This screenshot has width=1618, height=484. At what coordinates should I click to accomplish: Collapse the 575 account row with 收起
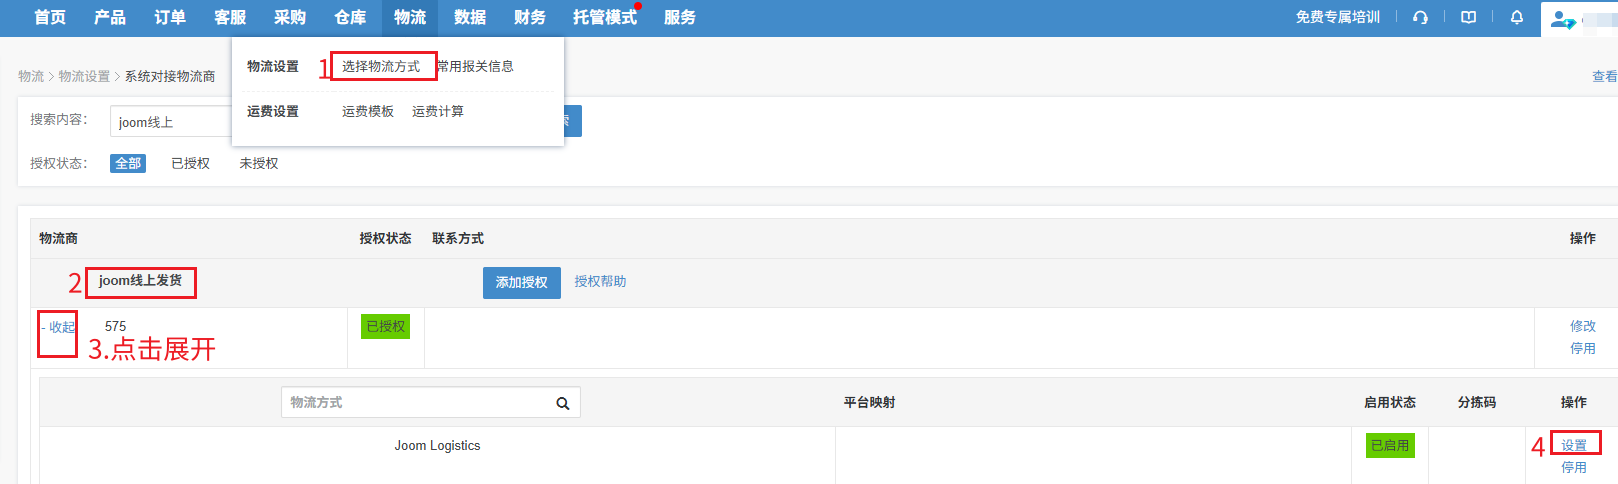click(59, 327)
